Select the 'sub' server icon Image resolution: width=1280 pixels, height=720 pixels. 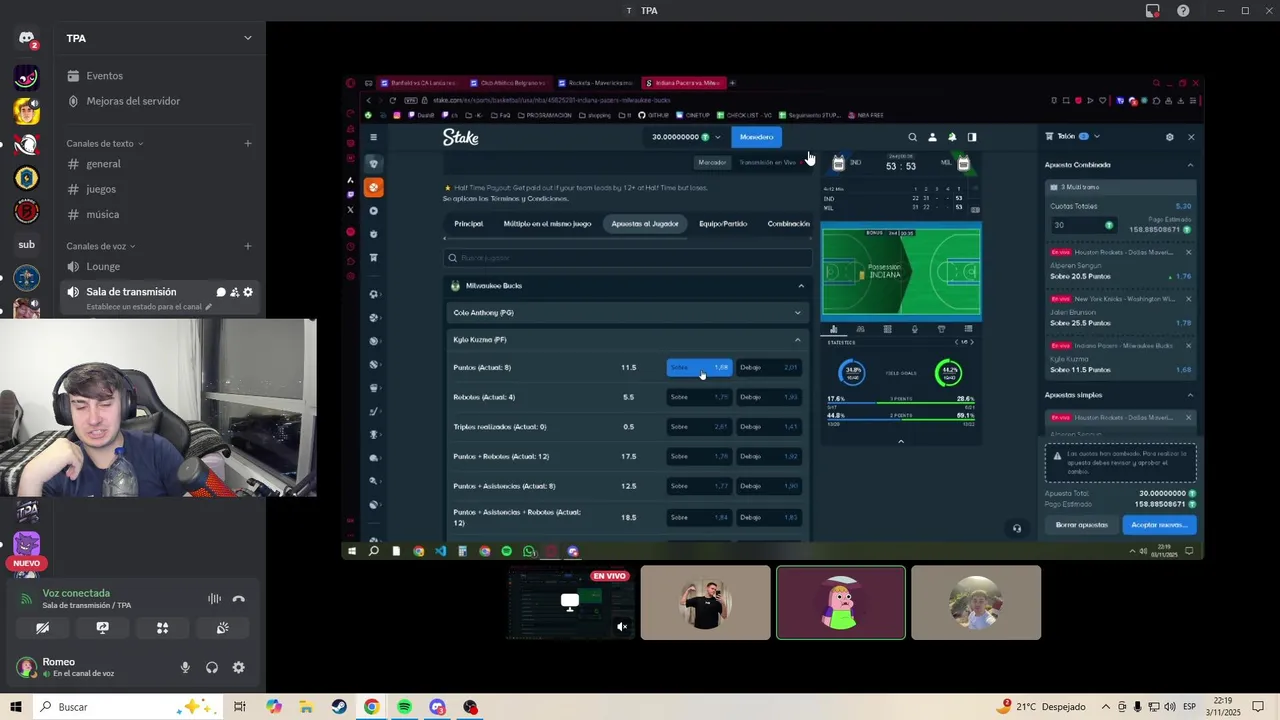click(x=27, y=245)
